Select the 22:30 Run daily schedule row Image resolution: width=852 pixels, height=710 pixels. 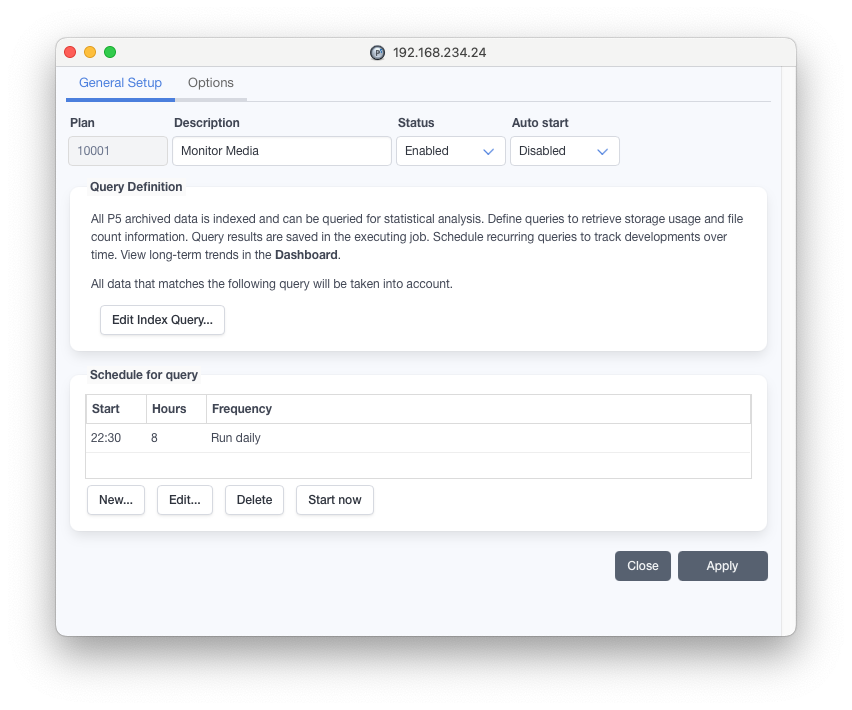(418, 438)
